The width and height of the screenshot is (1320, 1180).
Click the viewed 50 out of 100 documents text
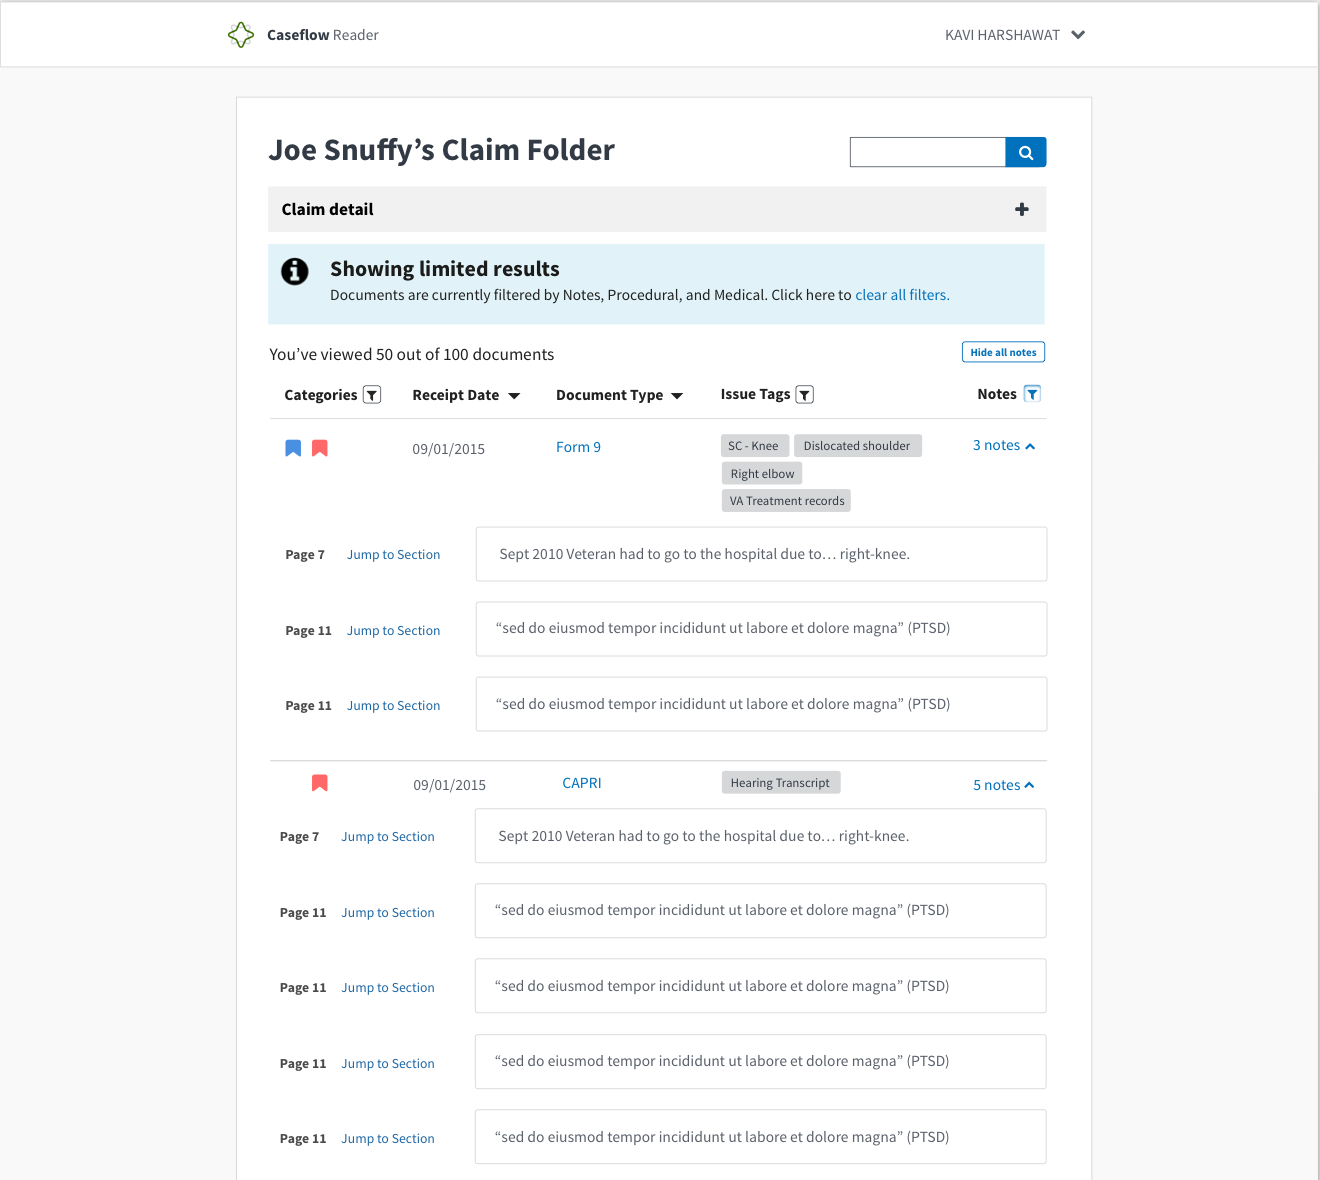coord(412,355)
